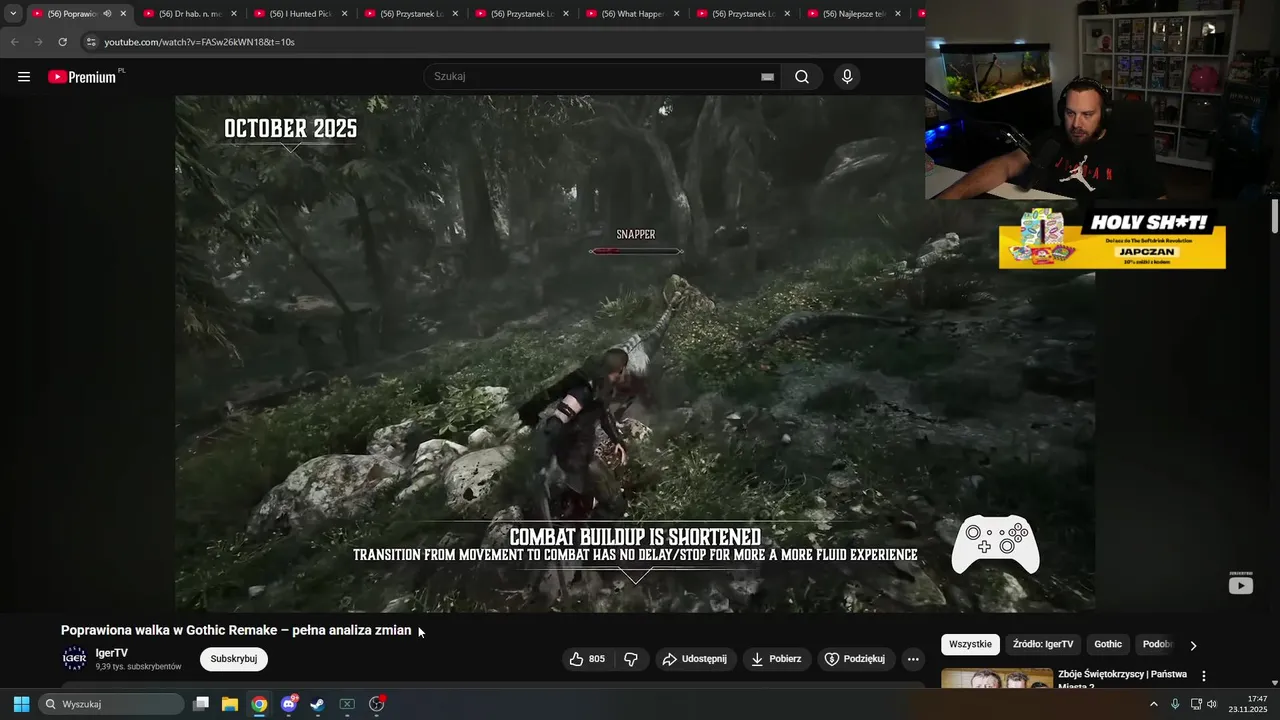Open the Chrome tab search dropdown

tap(13, 14)
